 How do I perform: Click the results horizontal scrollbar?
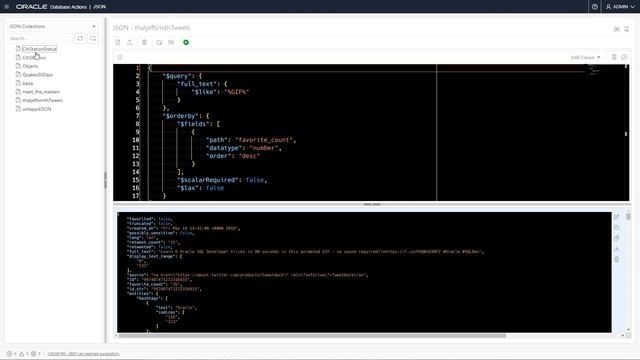[x=312, y=336]
